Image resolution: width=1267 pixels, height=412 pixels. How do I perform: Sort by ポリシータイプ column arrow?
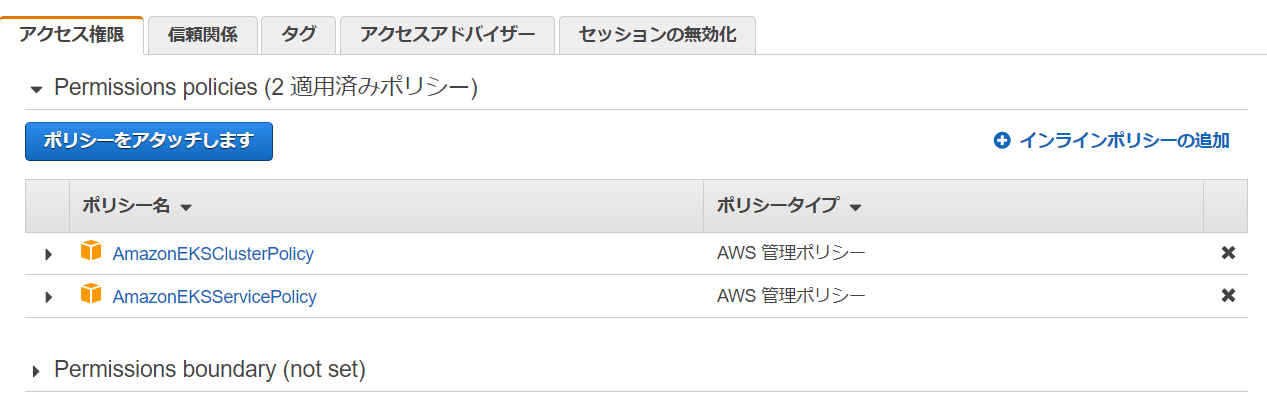point(855,208)
